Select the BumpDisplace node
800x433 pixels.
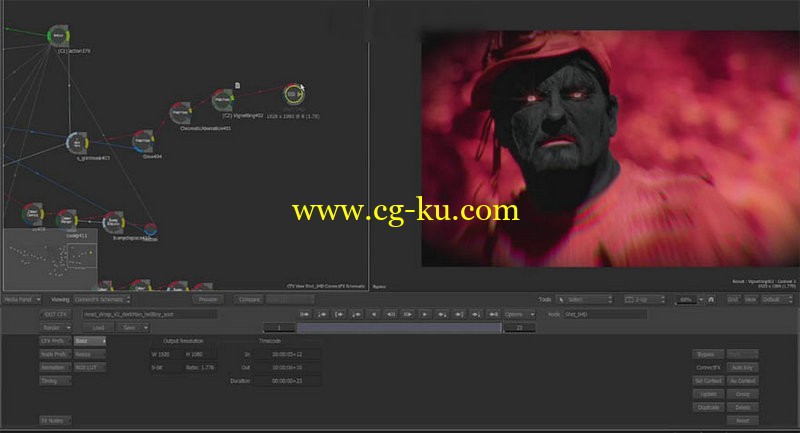(x=113, y=222)
